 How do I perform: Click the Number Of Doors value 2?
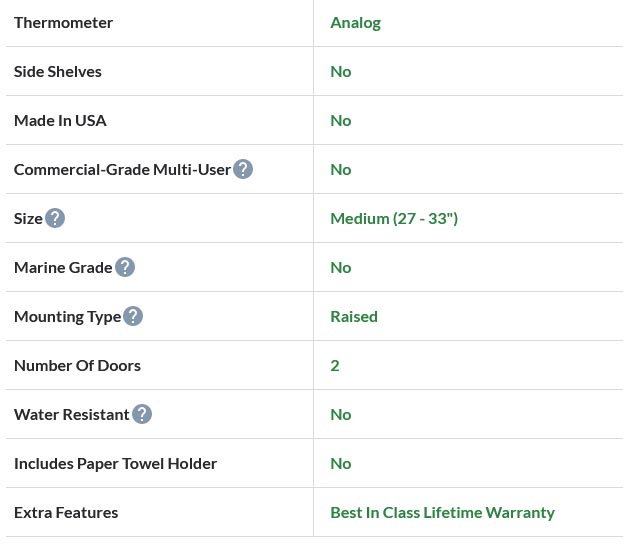pos(335,365)
